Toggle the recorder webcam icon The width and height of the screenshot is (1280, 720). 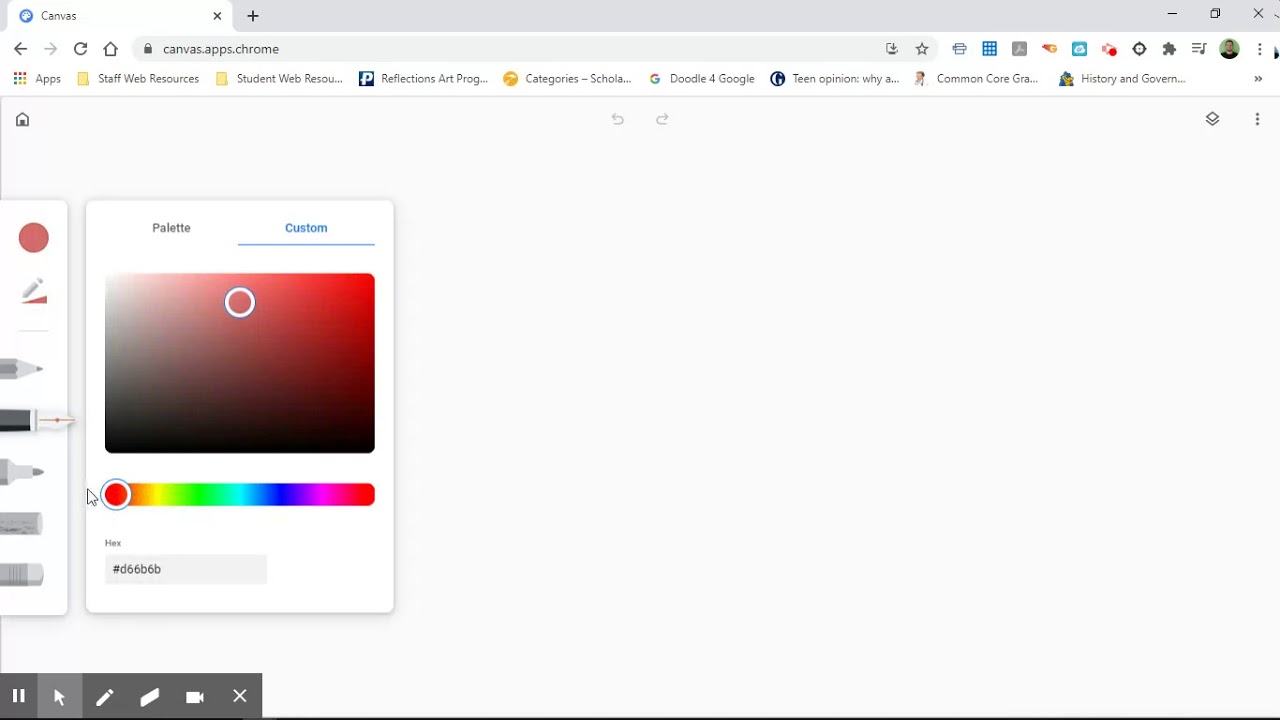pos(195,696)
